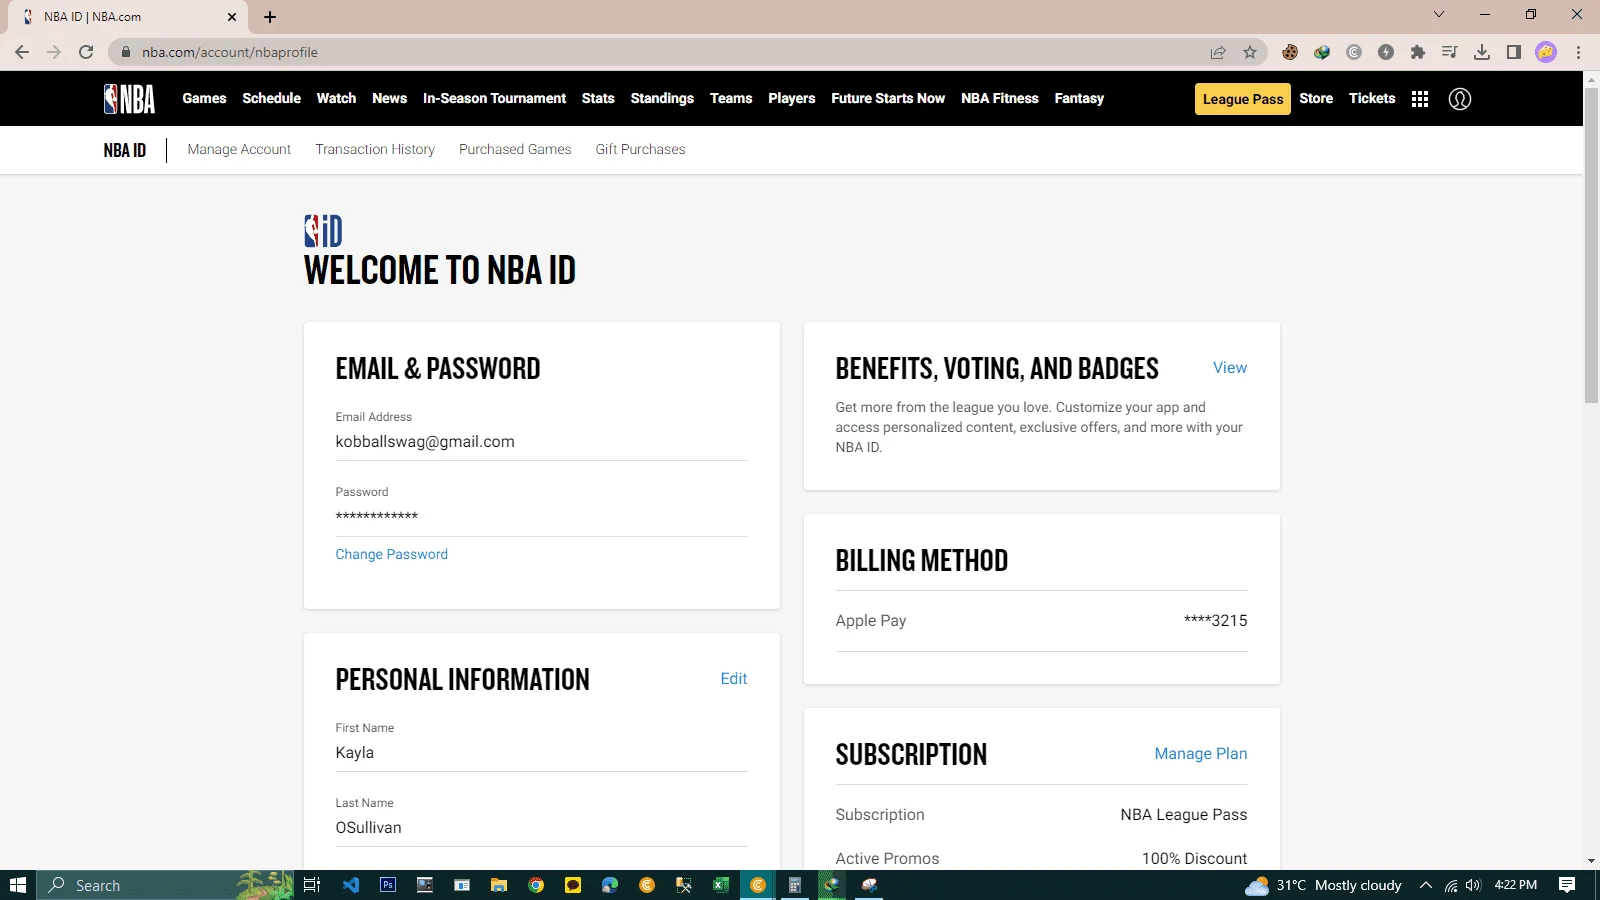Click the NBA ID logo above welcome heading

coord(323,231)
